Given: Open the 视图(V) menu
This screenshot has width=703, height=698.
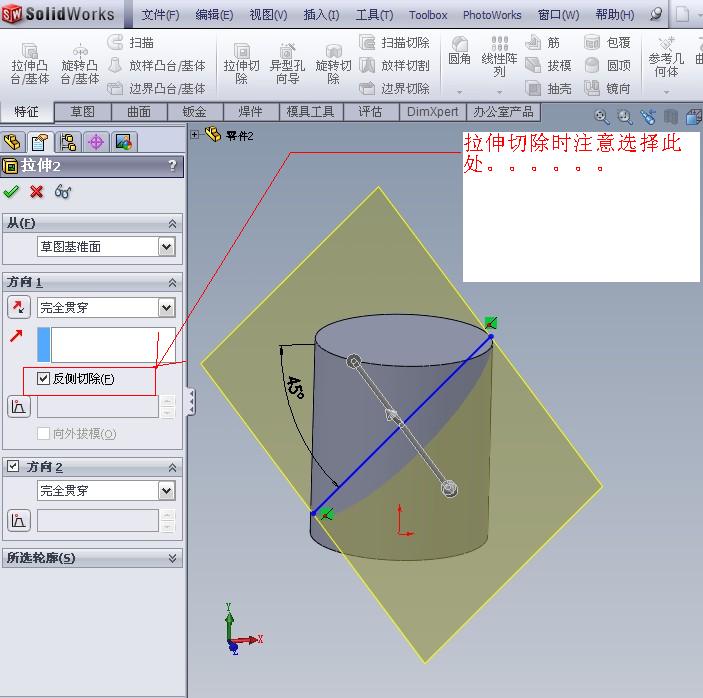Looking at the screenshot, I should click(x=268, y=15).
